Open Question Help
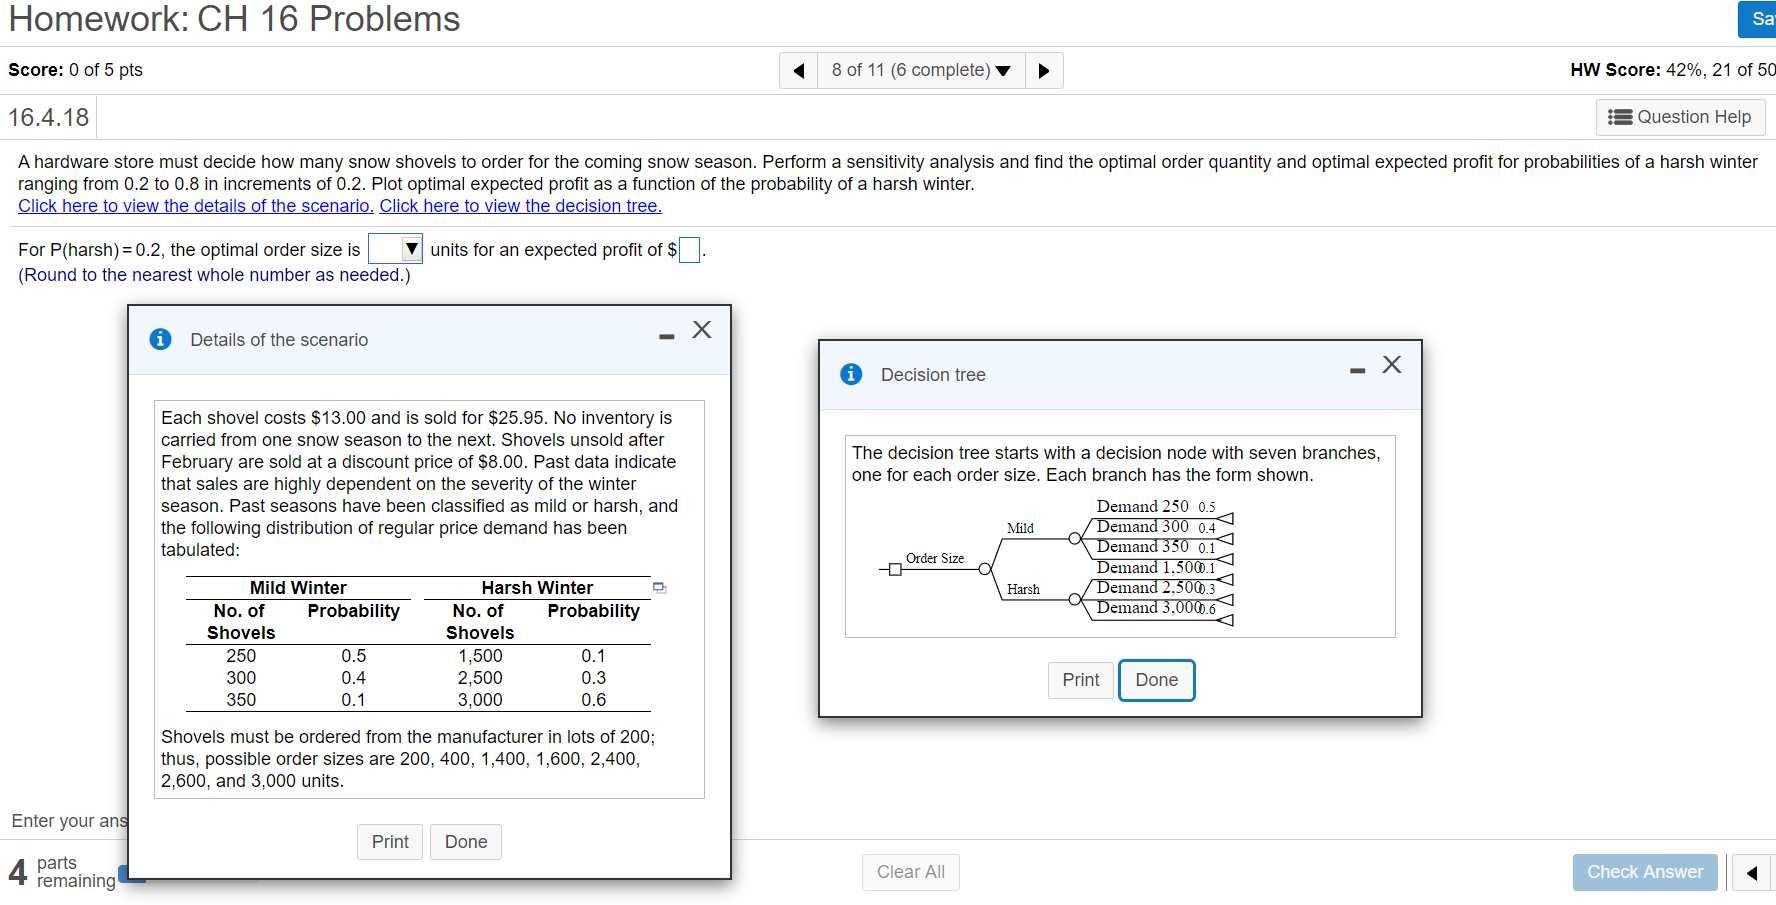The height and width of the screenshot is (905, 1776). (1680, 117)
